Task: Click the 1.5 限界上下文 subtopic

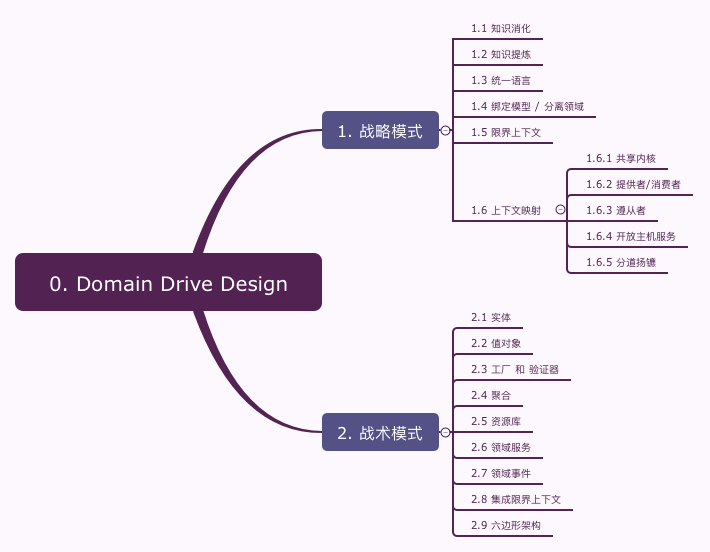Action: pos(504,132)
